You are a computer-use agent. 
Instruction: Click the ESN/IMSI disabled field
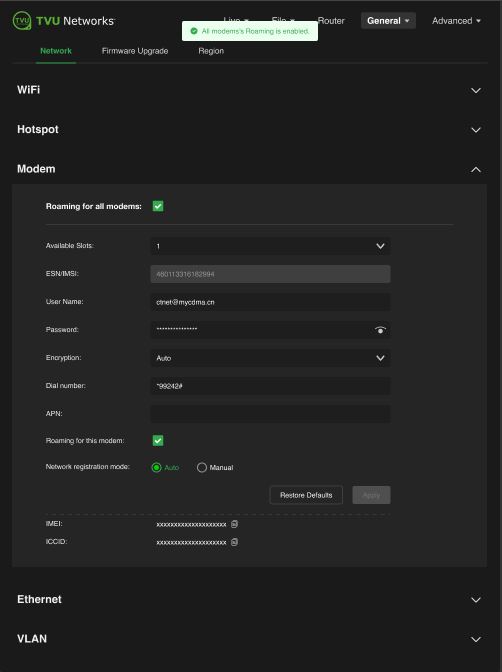click(270, 274)
